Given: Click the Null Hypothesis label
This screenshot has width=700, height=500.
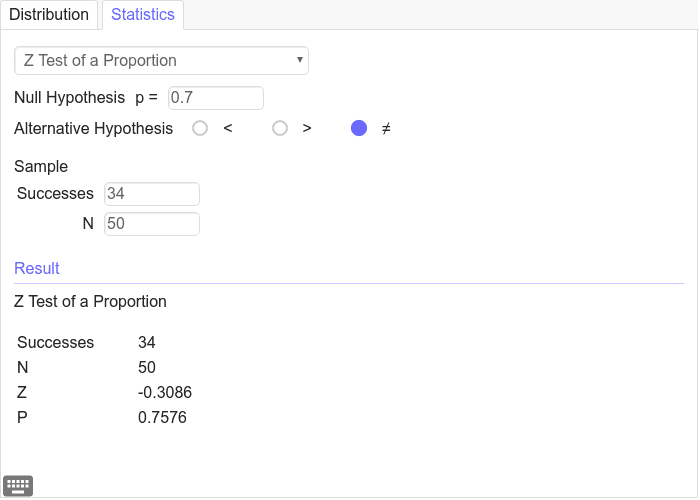Looking at the screenshot, I should click(69, 97).
